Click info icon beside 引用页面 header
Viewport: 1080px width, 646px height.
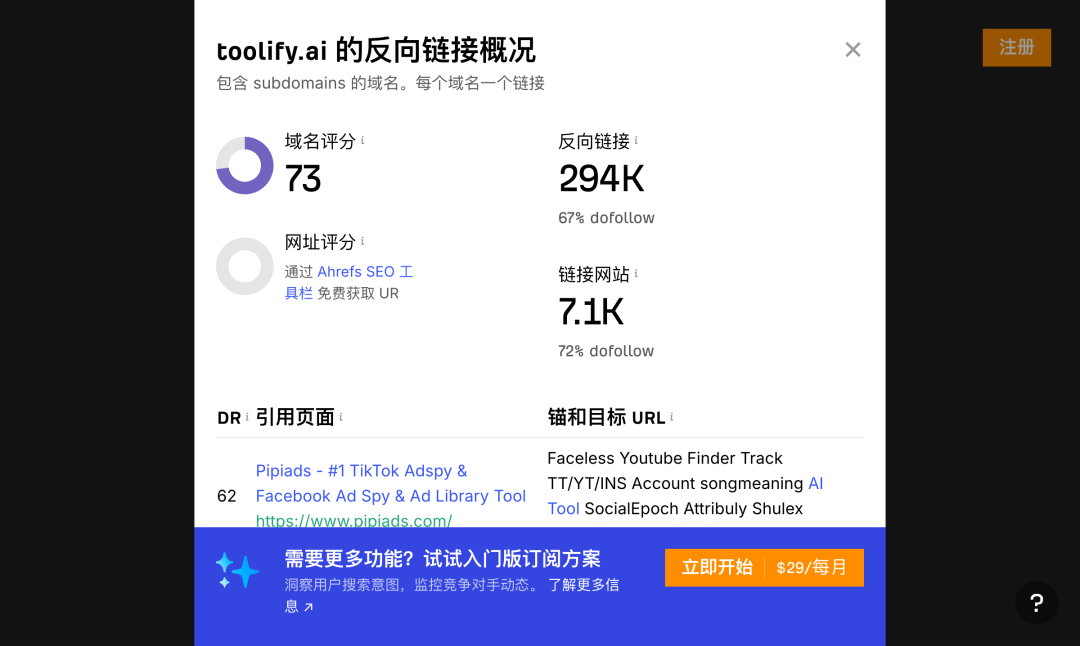341,417
